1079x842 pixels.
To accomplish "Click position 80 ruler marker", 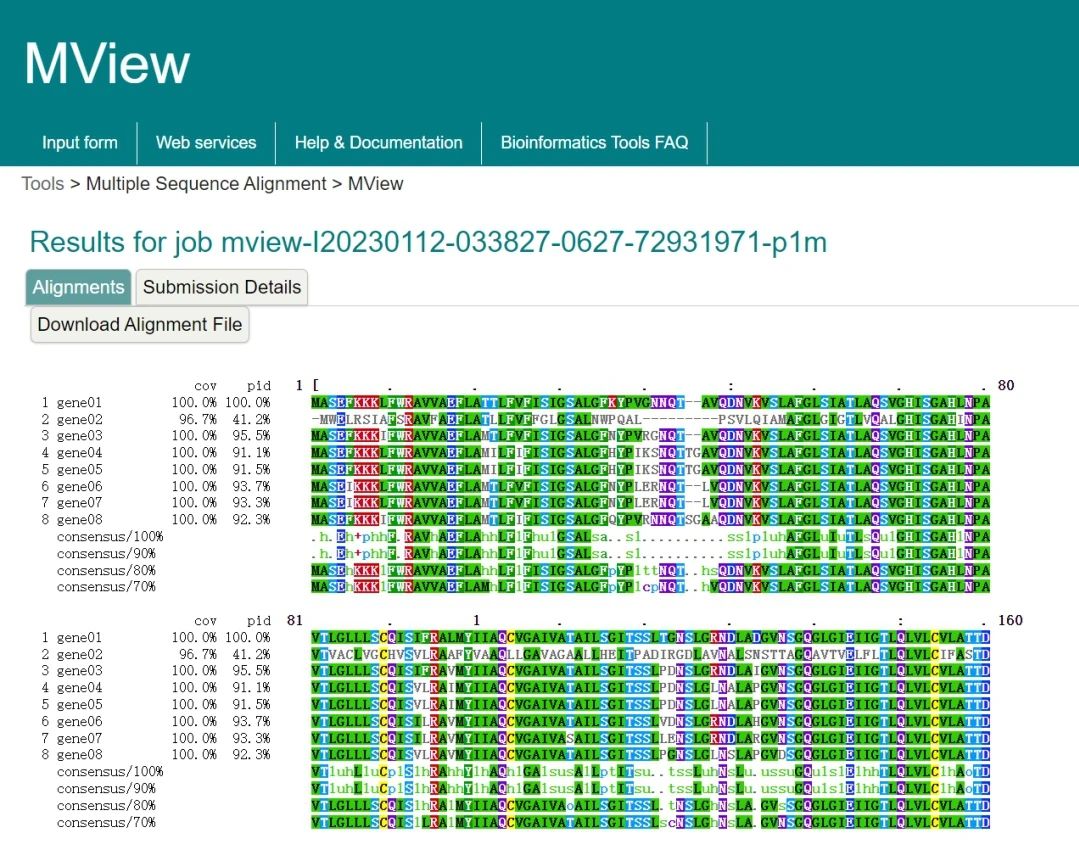I will [1005, 385].
